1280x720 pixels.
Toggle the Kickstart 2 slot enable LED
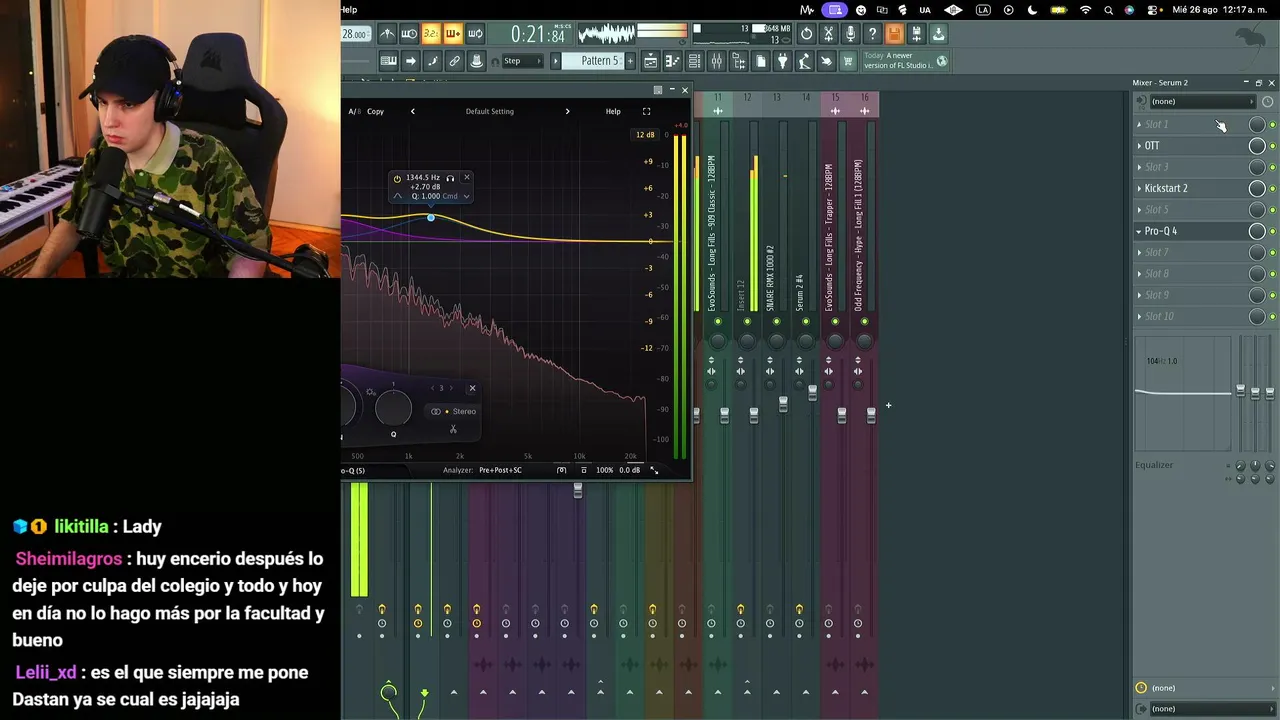(x=1272, y=189)
